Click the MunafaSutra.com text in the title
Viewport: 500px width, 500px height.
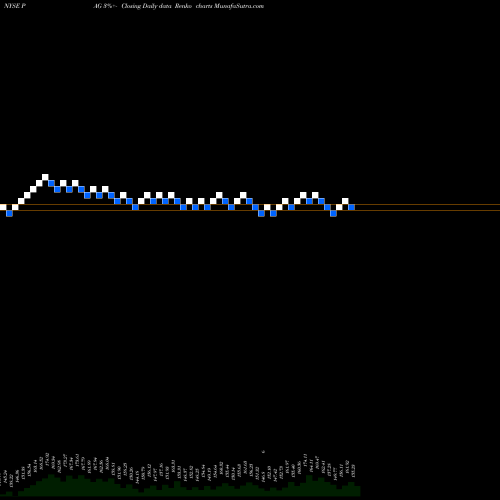pos(239,6)
